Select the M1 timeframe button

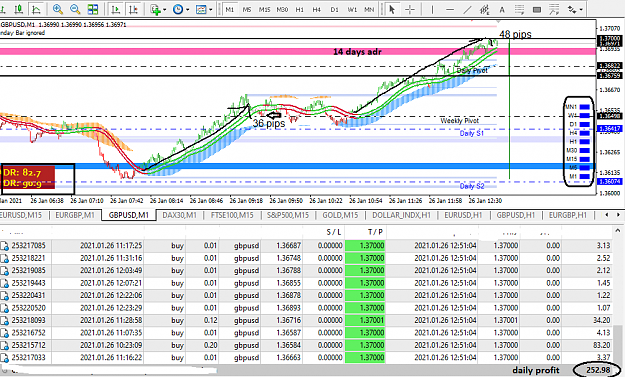click(x=230, y=9)
